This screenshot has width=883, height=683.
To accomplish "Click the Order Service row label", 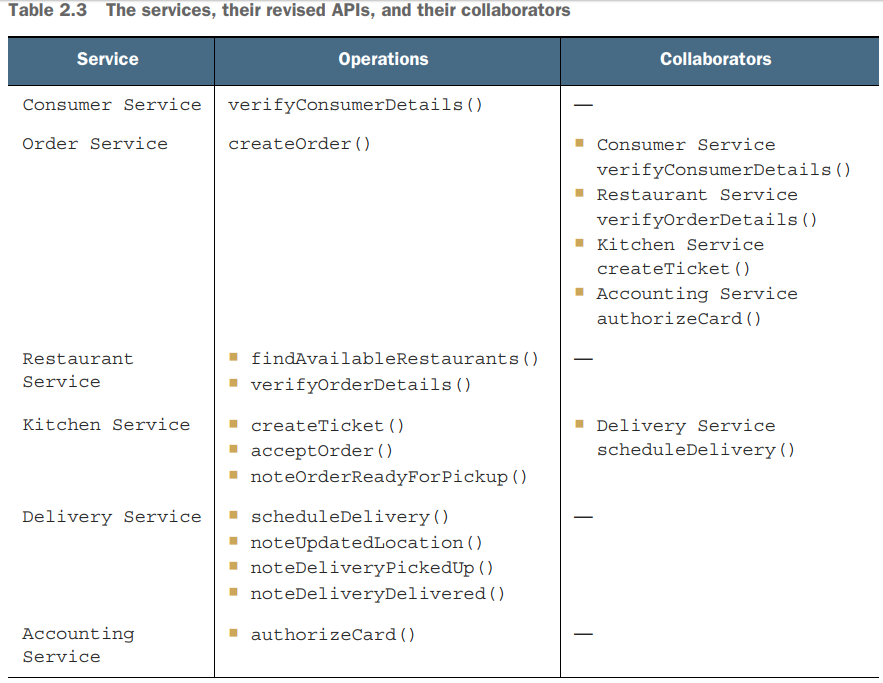I will [x=95, y=144].
